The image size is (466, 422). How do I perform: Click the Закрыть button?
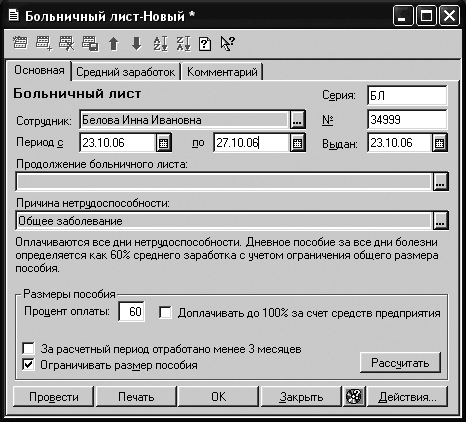click(x=301, y=397)
